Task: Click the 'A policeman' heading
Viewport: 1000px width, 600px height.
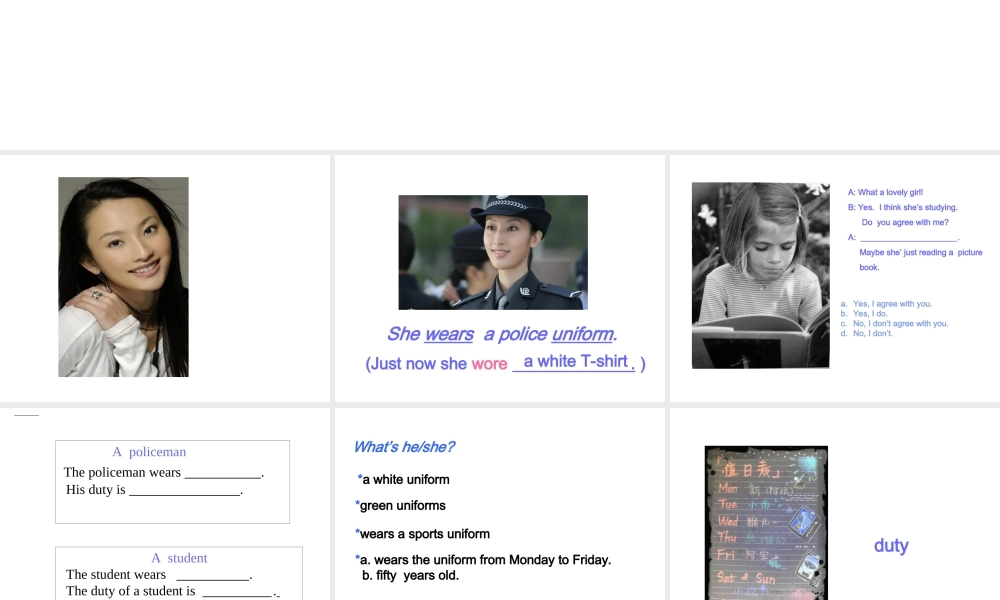Action: pyautogui.click(x=149, y=452)
